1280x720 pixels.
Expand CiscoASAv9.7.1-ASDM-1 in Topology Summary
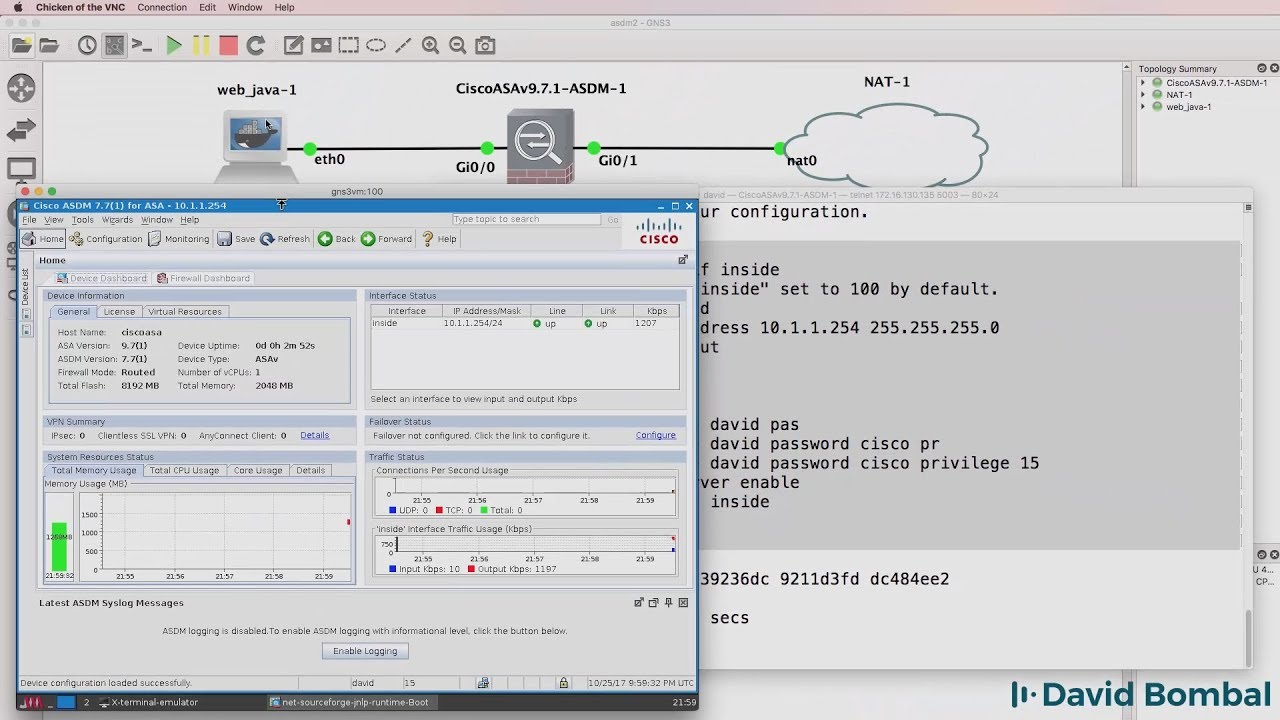tap(1144, 83)
